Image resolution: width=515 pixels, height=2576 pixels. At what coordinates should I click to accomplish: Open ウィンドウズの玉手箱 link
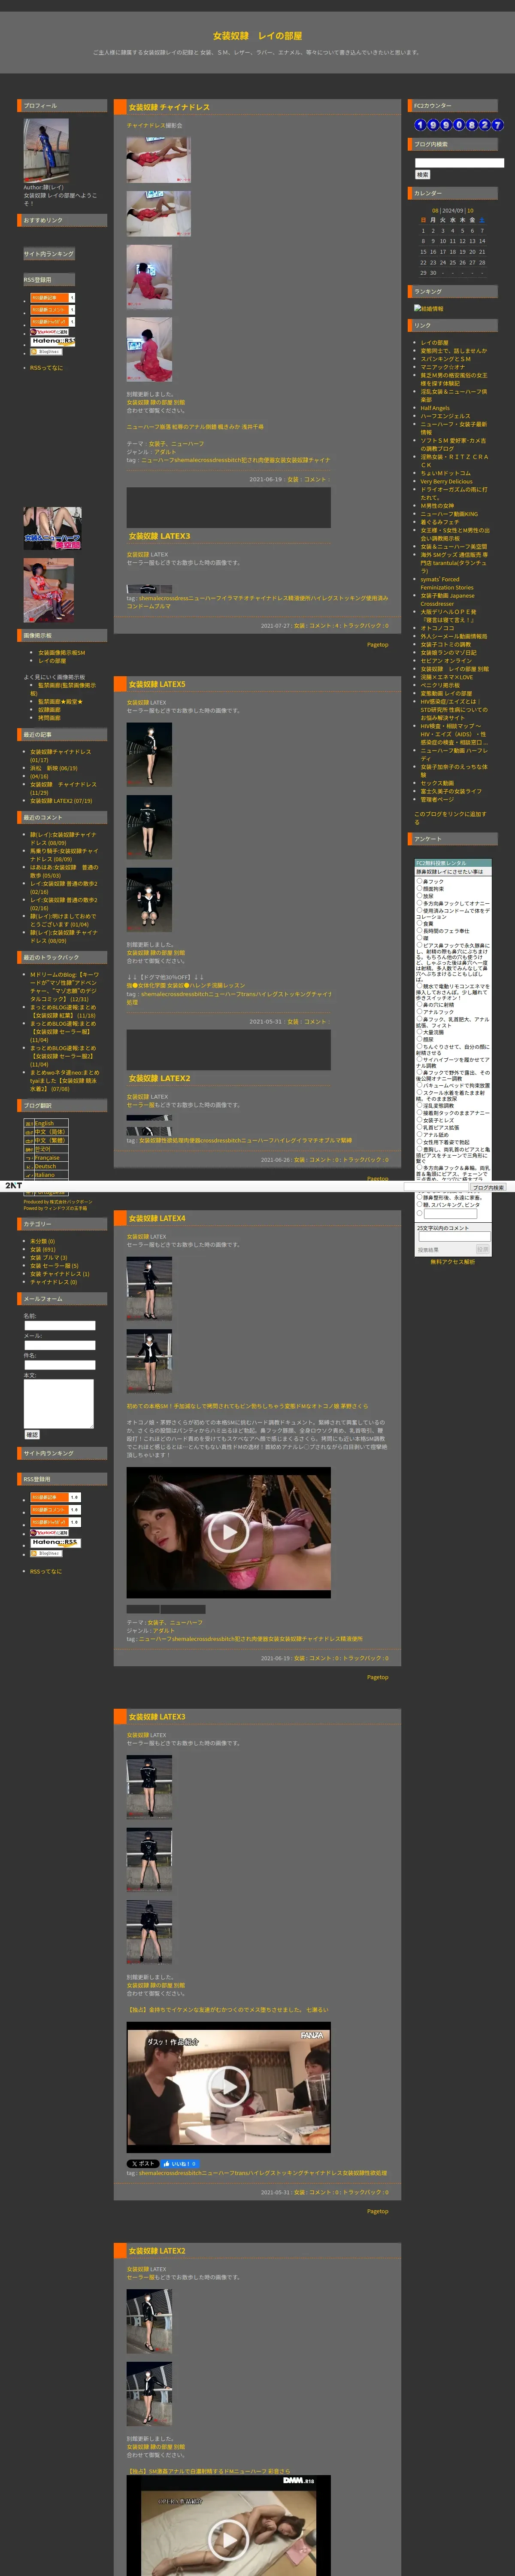(67, 1208)
